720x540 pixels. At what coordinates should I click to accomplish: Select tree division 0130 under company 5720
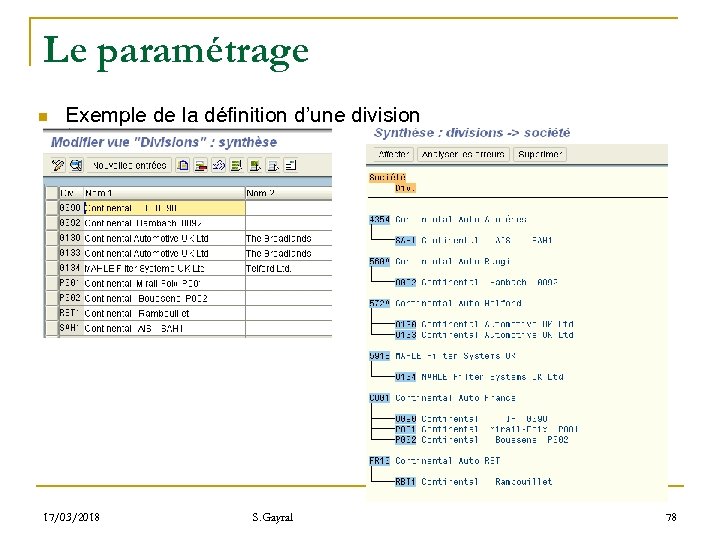(405, 324)
